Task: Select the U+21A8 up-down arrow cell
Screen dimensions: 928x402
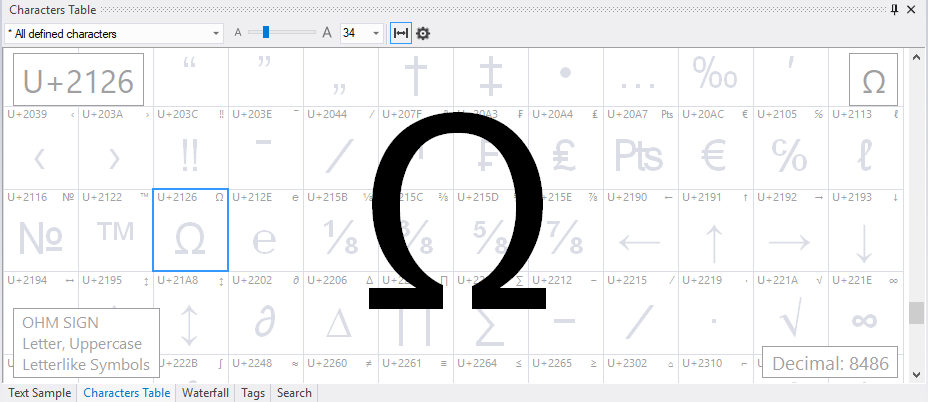Action: tap(191, 313)
